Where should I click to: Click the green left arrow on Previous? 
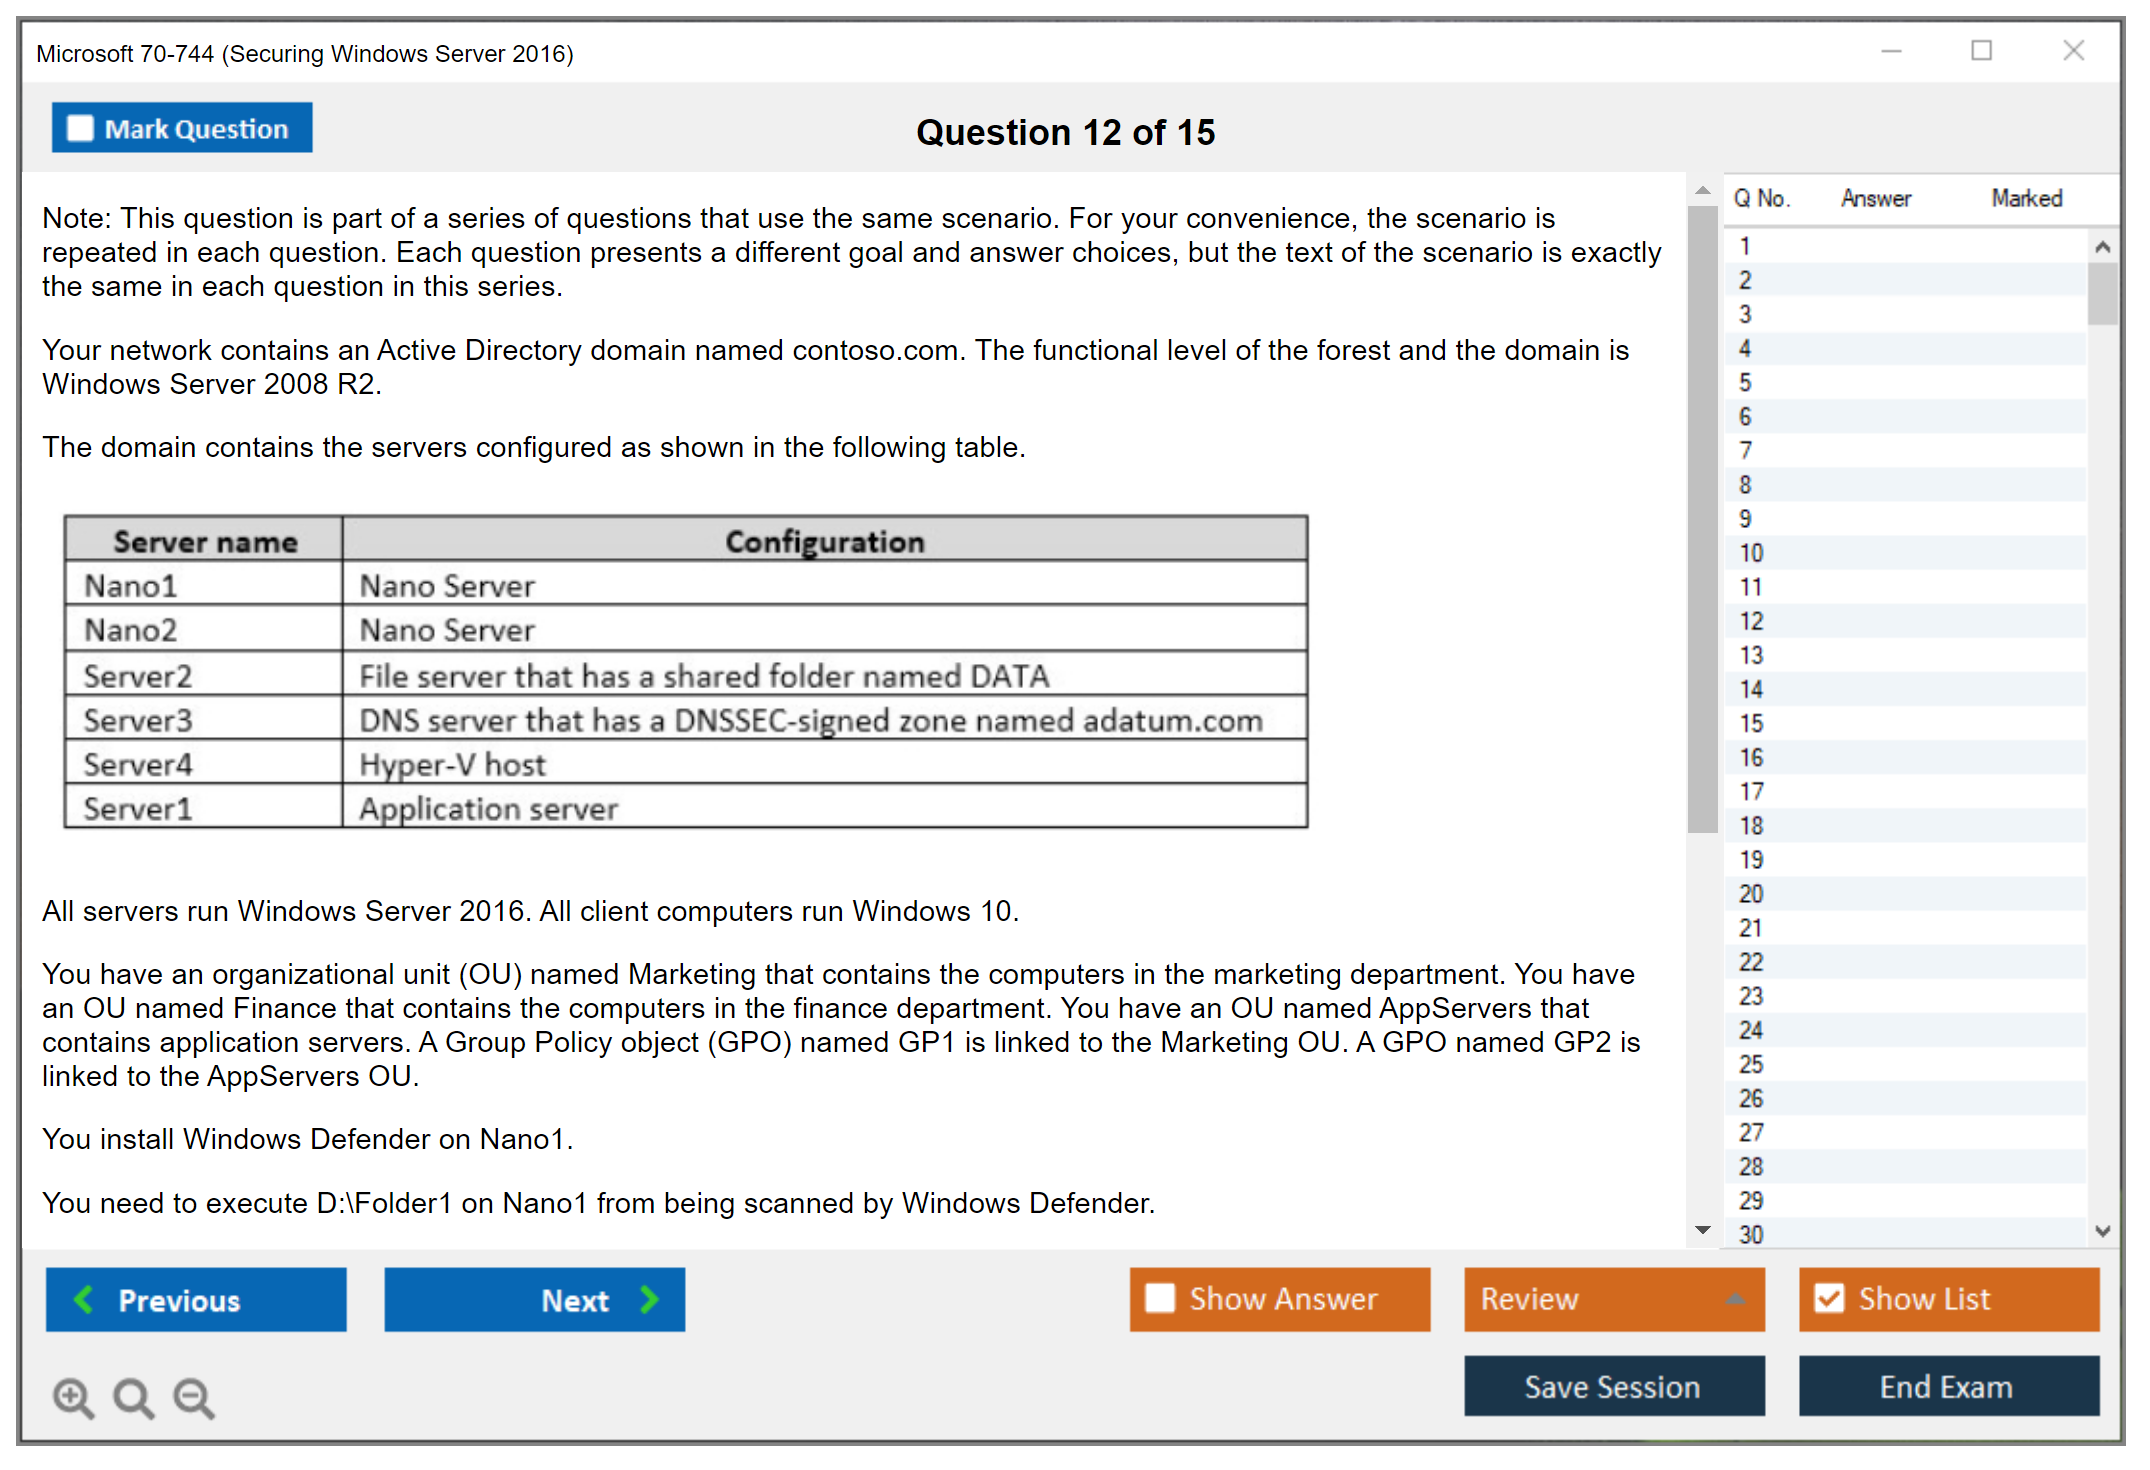84,1299
